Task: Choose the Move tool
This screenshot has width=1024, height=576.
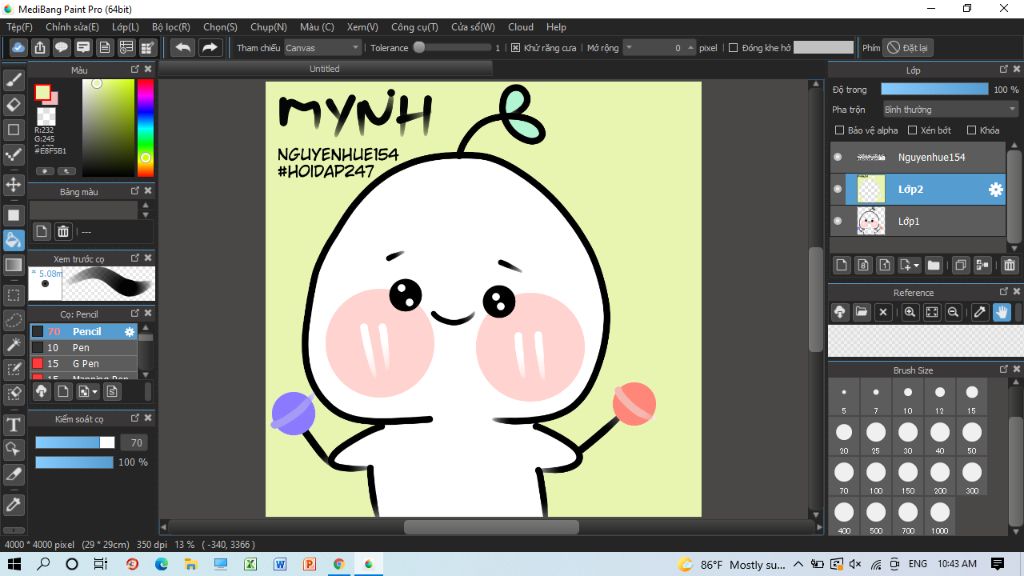Action: pos(14,184)
